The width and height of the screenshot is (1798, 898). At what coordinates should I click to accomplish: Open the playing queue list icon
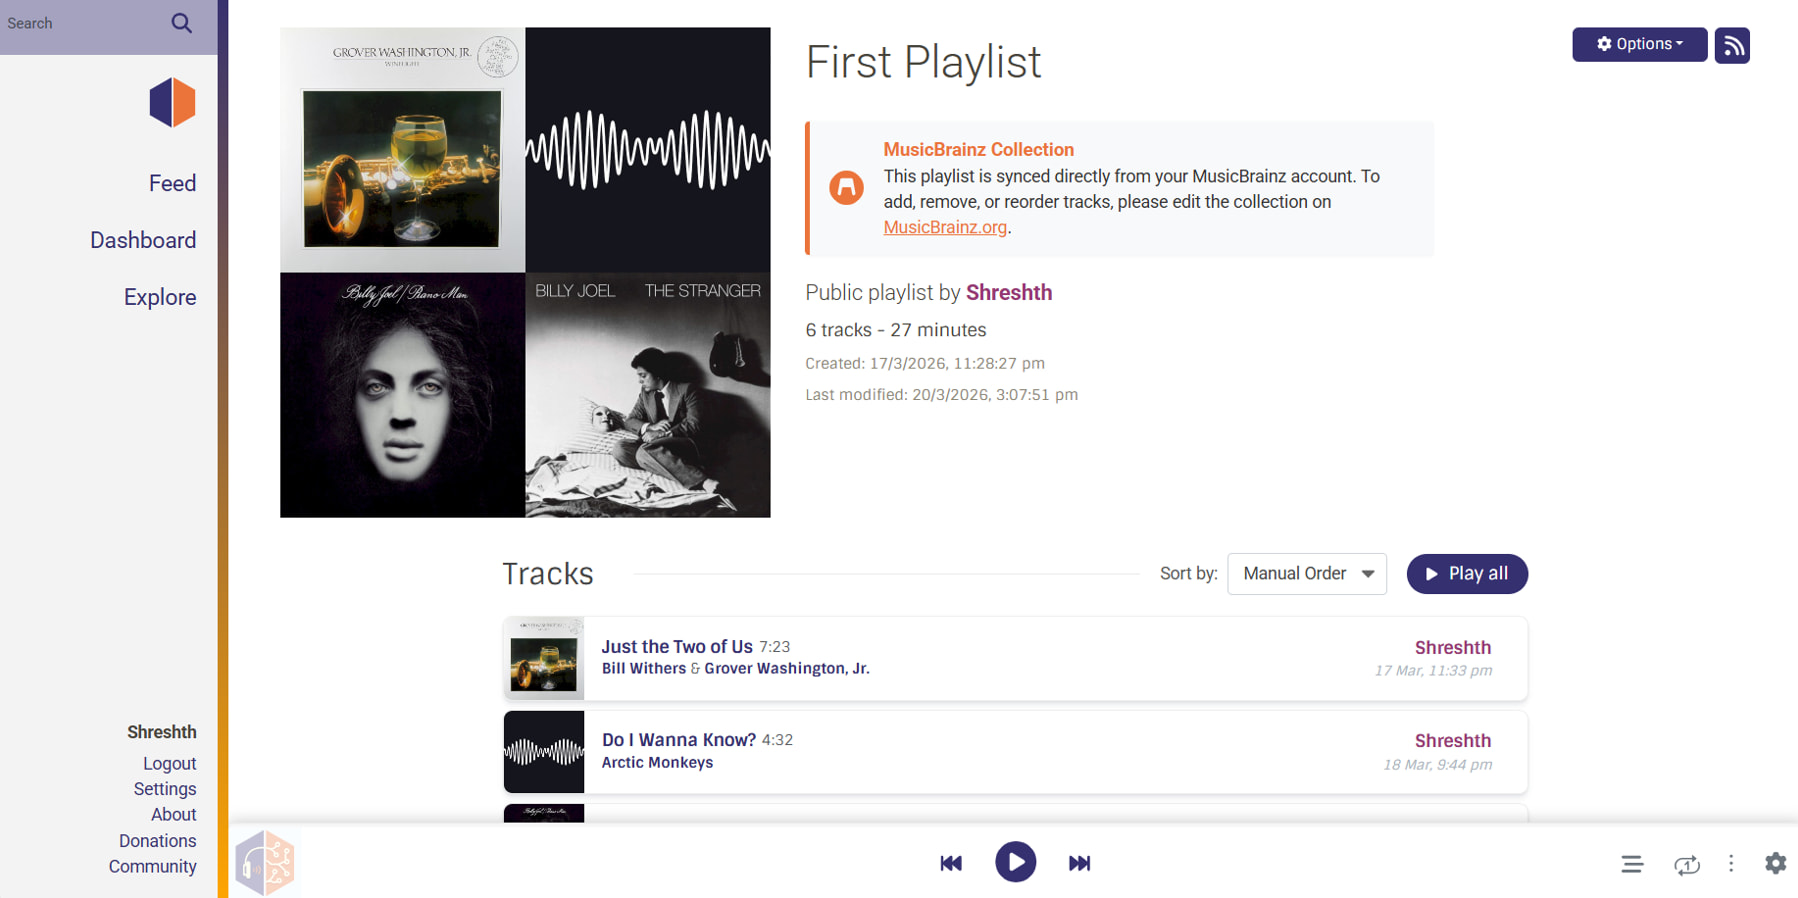click(1631, 864)
